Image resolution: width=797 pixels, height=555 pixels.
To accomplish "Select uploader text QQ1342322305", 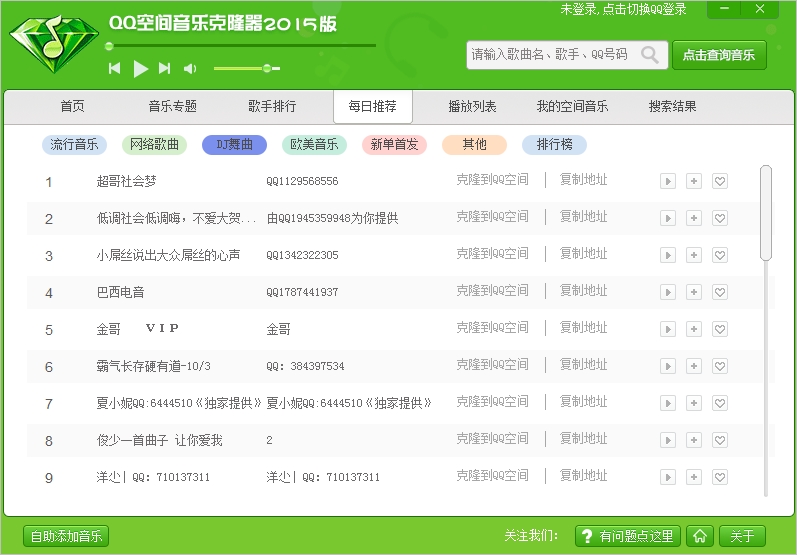I will (x=302, y=255).
